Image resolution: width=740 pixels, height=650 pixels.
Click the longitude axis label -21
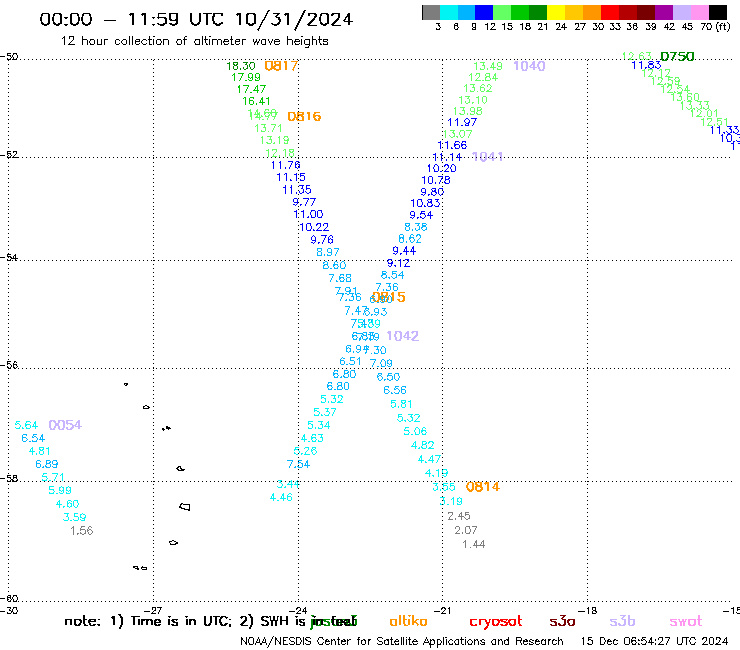(443, 610)
